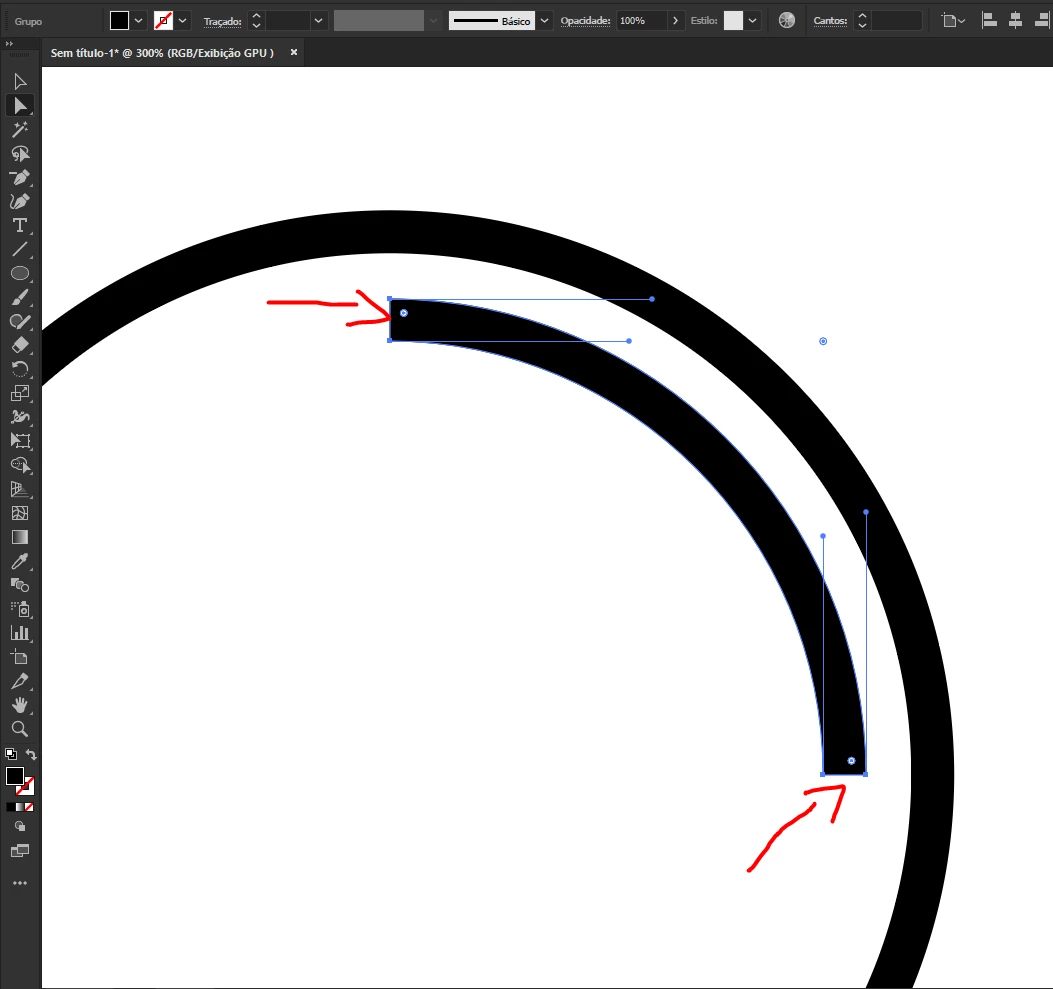The image size is (1053, 989).
Task: Set paint mode to None
Action: [x=29, y=807]
